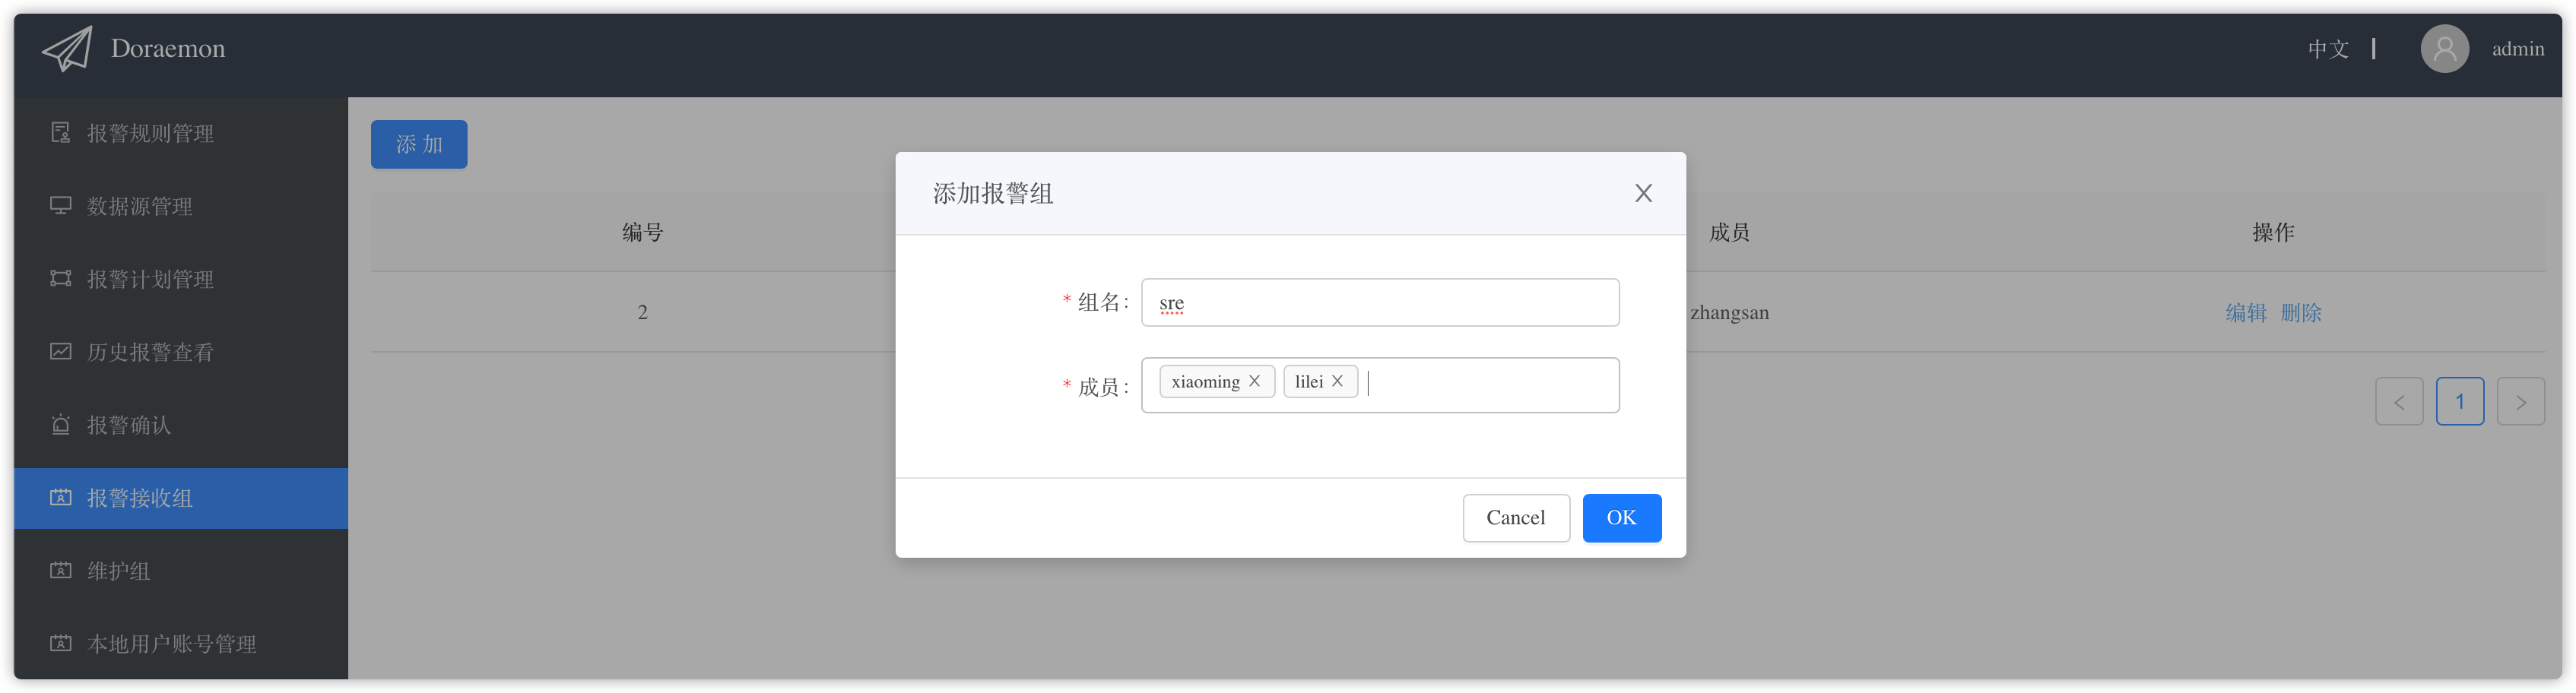
Task: Click inside the 组名 input field
Action: [1380, 302]
